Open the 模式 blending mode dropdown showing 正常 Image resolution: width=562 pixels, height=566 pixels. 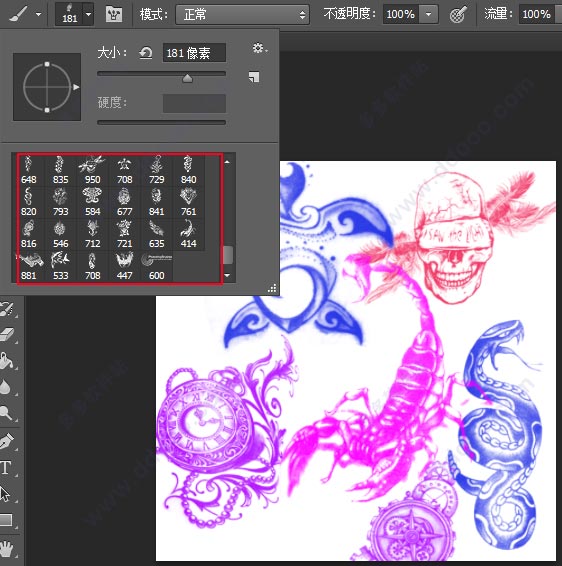243,14
